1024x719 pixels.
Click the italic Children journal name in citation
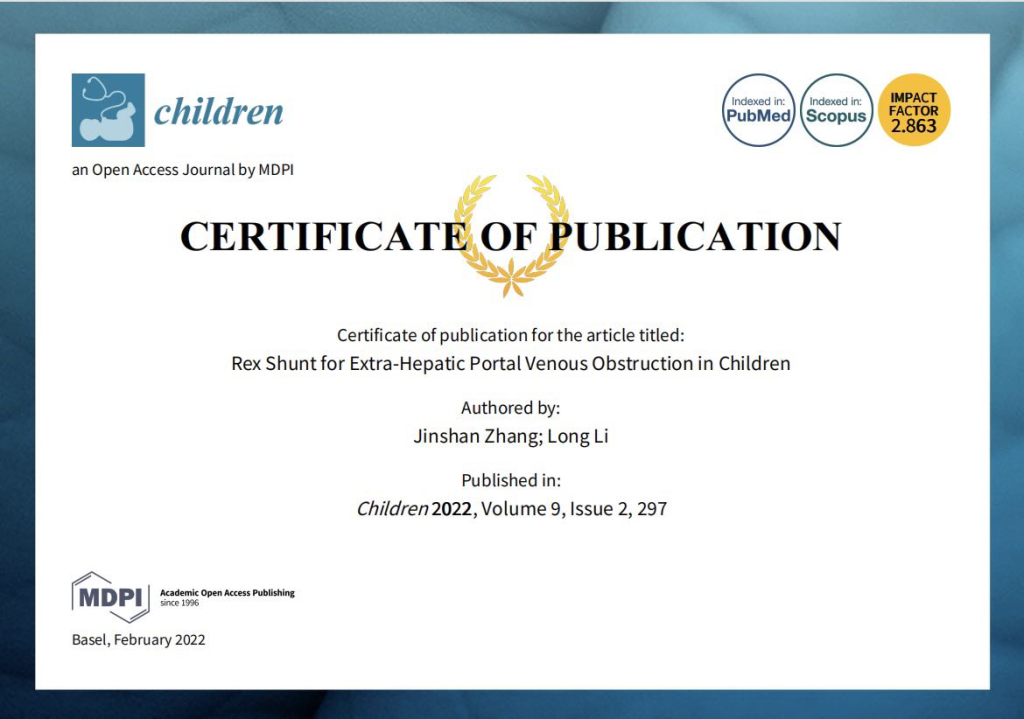[392, 509]
